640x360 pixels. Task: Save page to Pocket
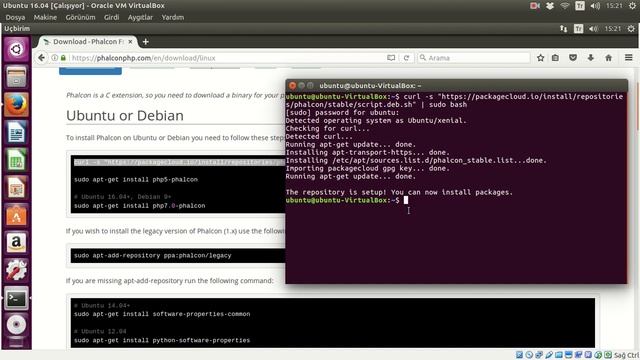point(573,58)
